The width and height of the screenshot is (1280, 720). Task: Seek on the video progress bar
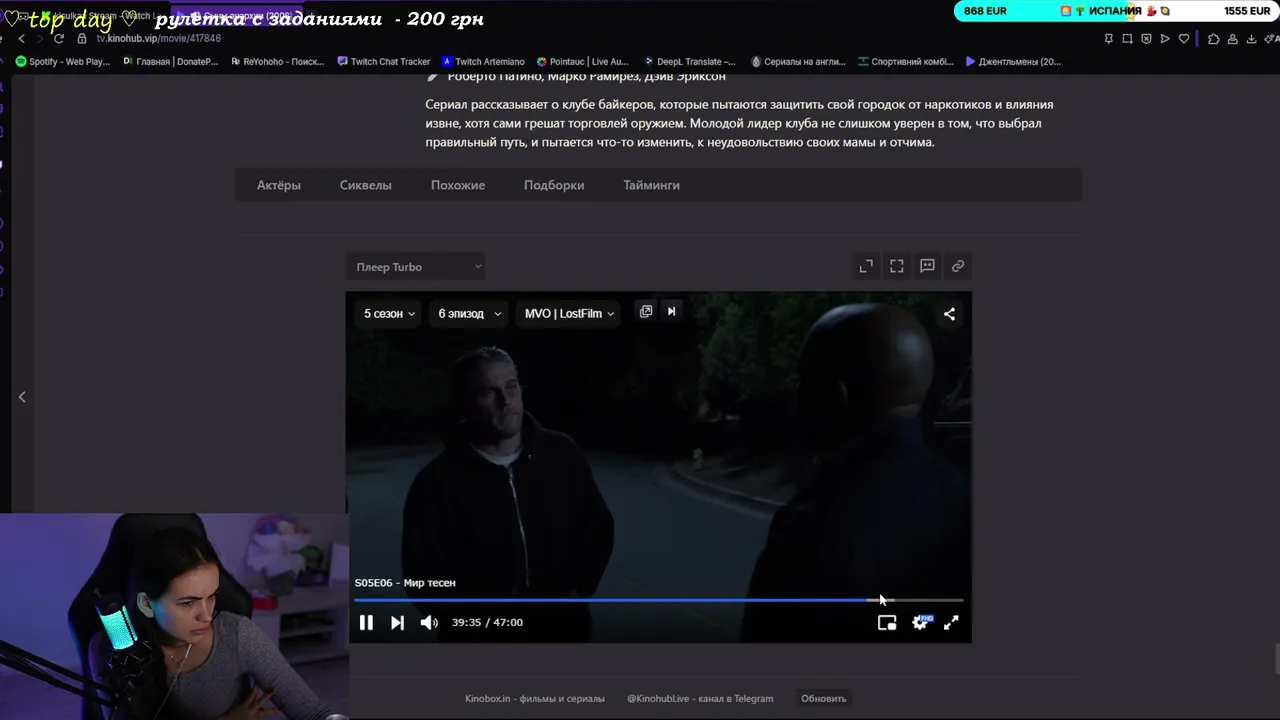point(659,600)
